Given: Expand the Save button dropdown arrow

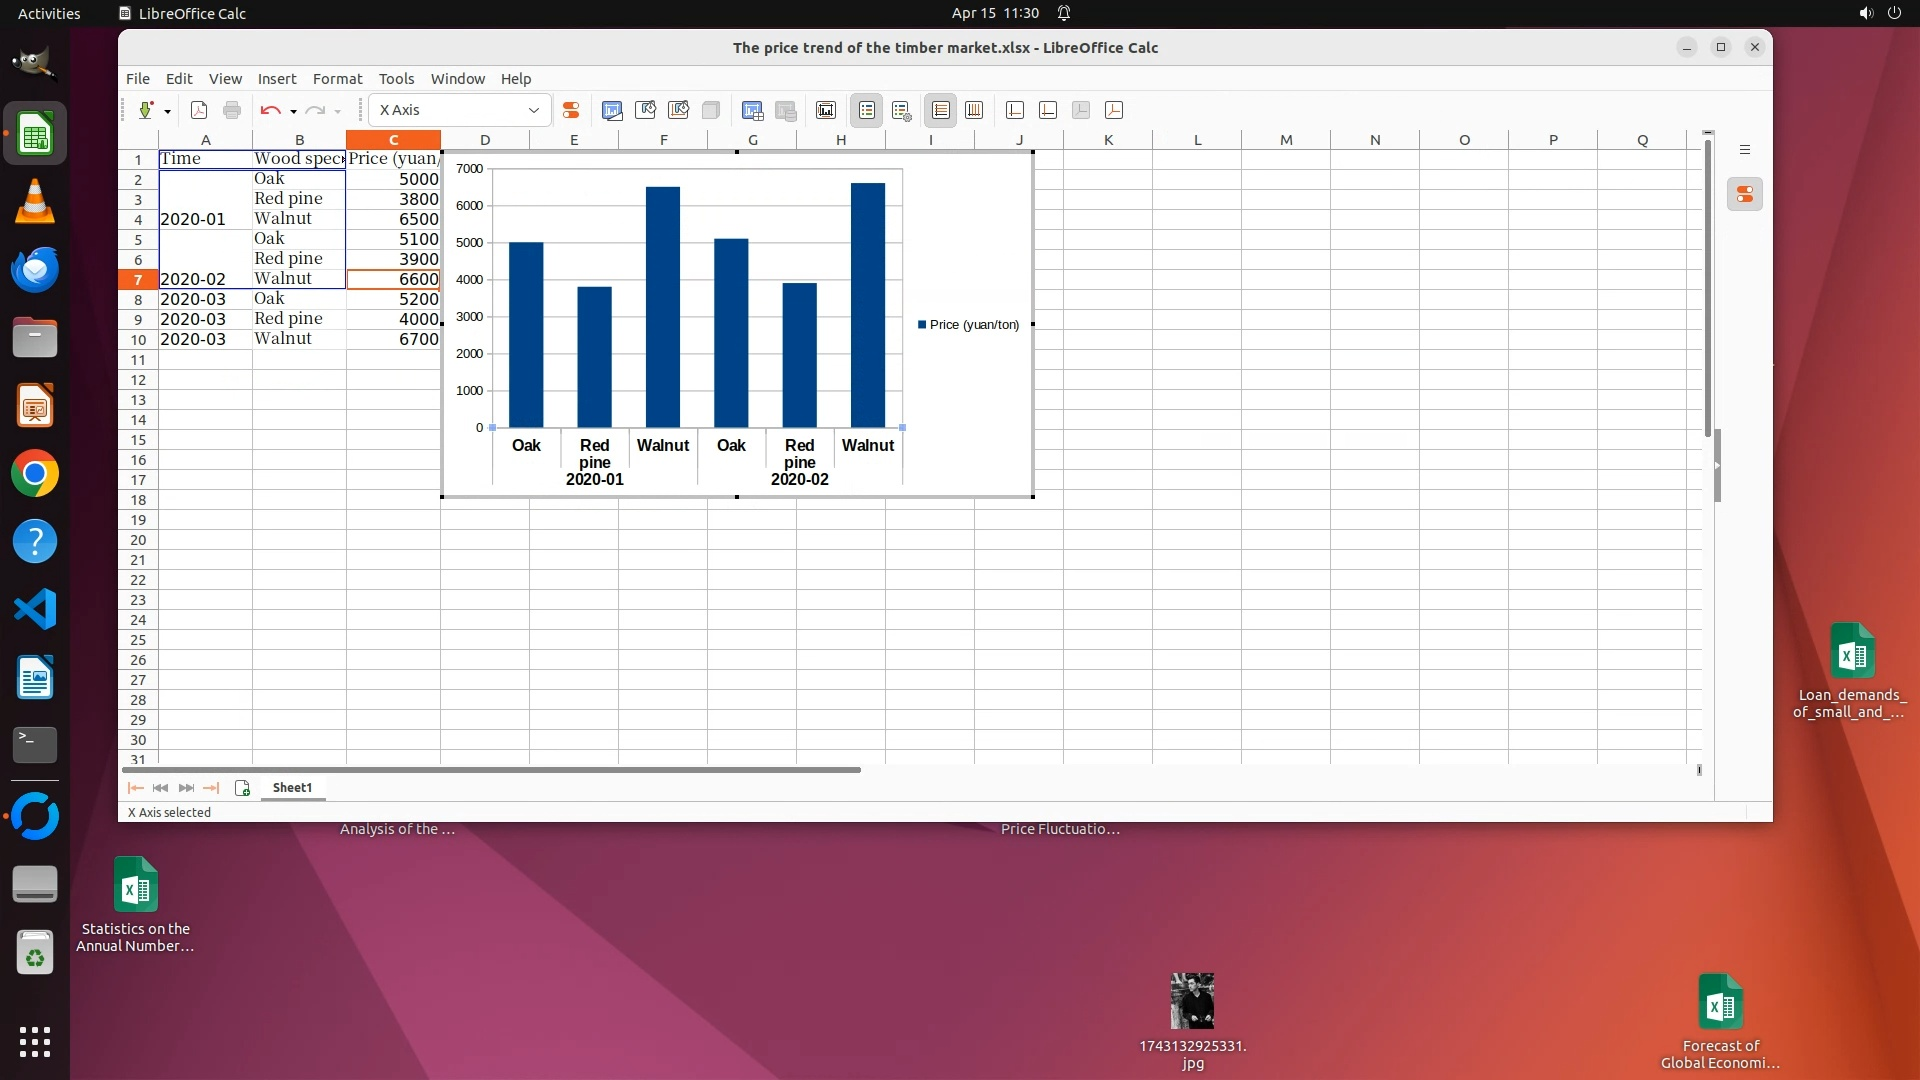Looking at the screenshot, I should 167,111.
